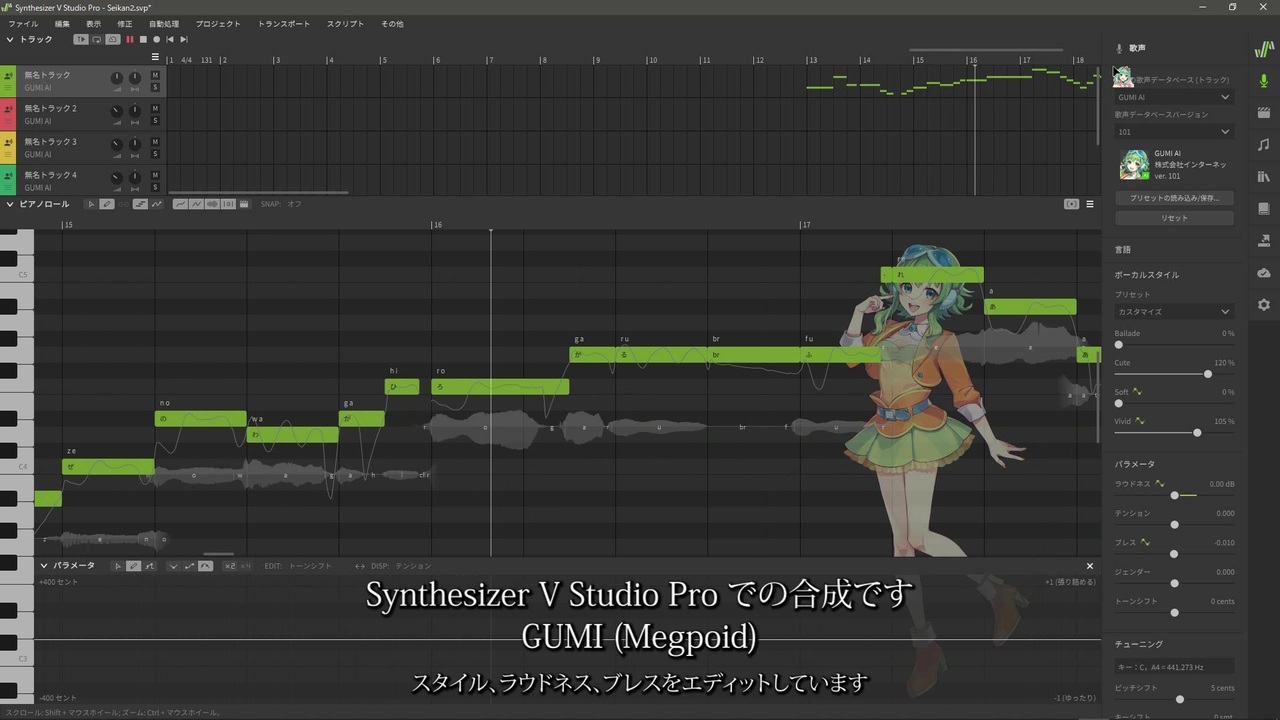The width and height of the screenshot is (1280, 720).
Task: Collapse the ピアノロール section
Action: tap(10, 204)
